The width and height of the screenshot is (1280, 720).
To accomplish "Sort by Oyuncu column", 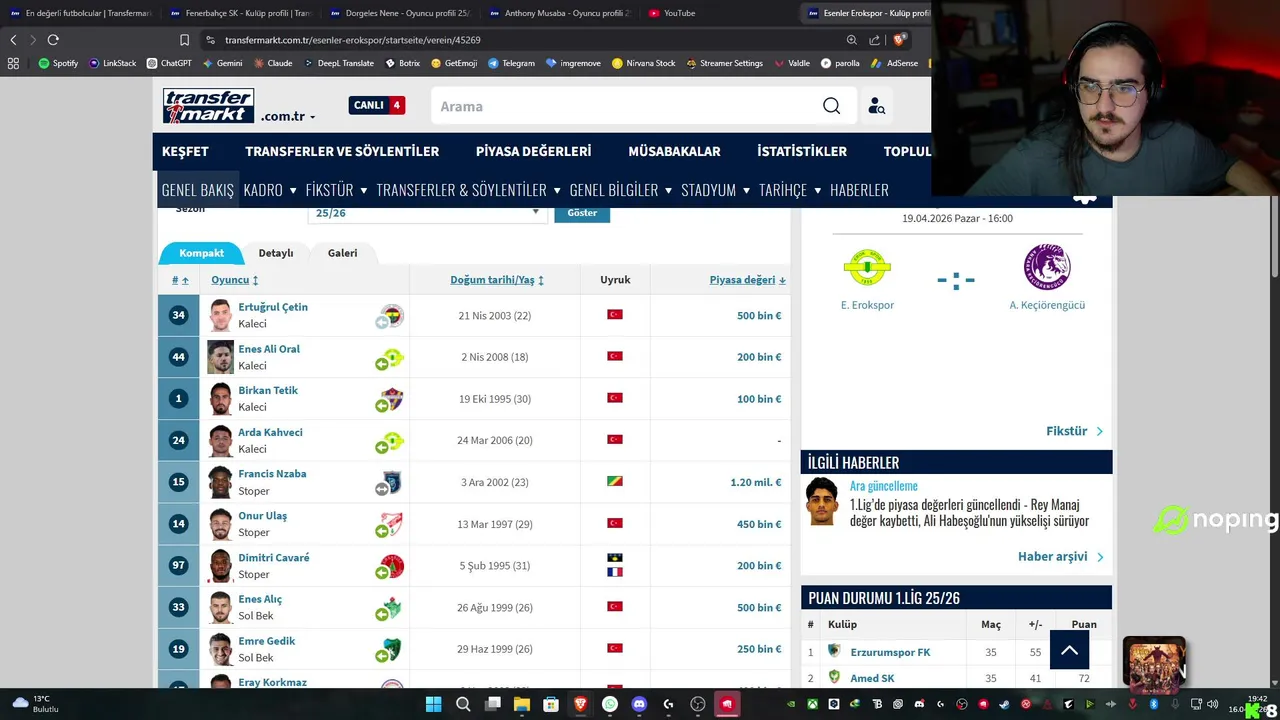I will [x=235, y=280].
